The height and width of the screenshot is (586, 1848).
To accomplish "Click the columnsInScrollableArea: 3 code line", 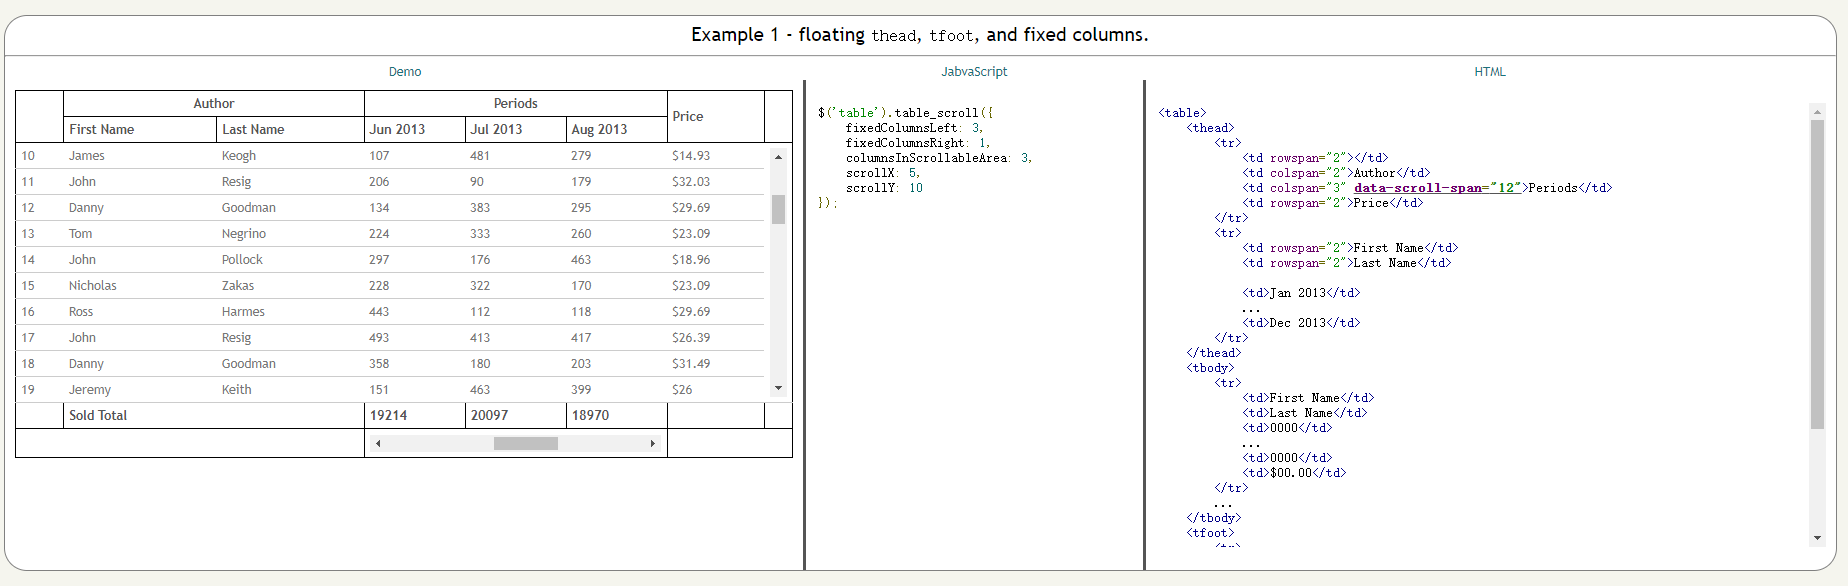I will click(939, 158).
